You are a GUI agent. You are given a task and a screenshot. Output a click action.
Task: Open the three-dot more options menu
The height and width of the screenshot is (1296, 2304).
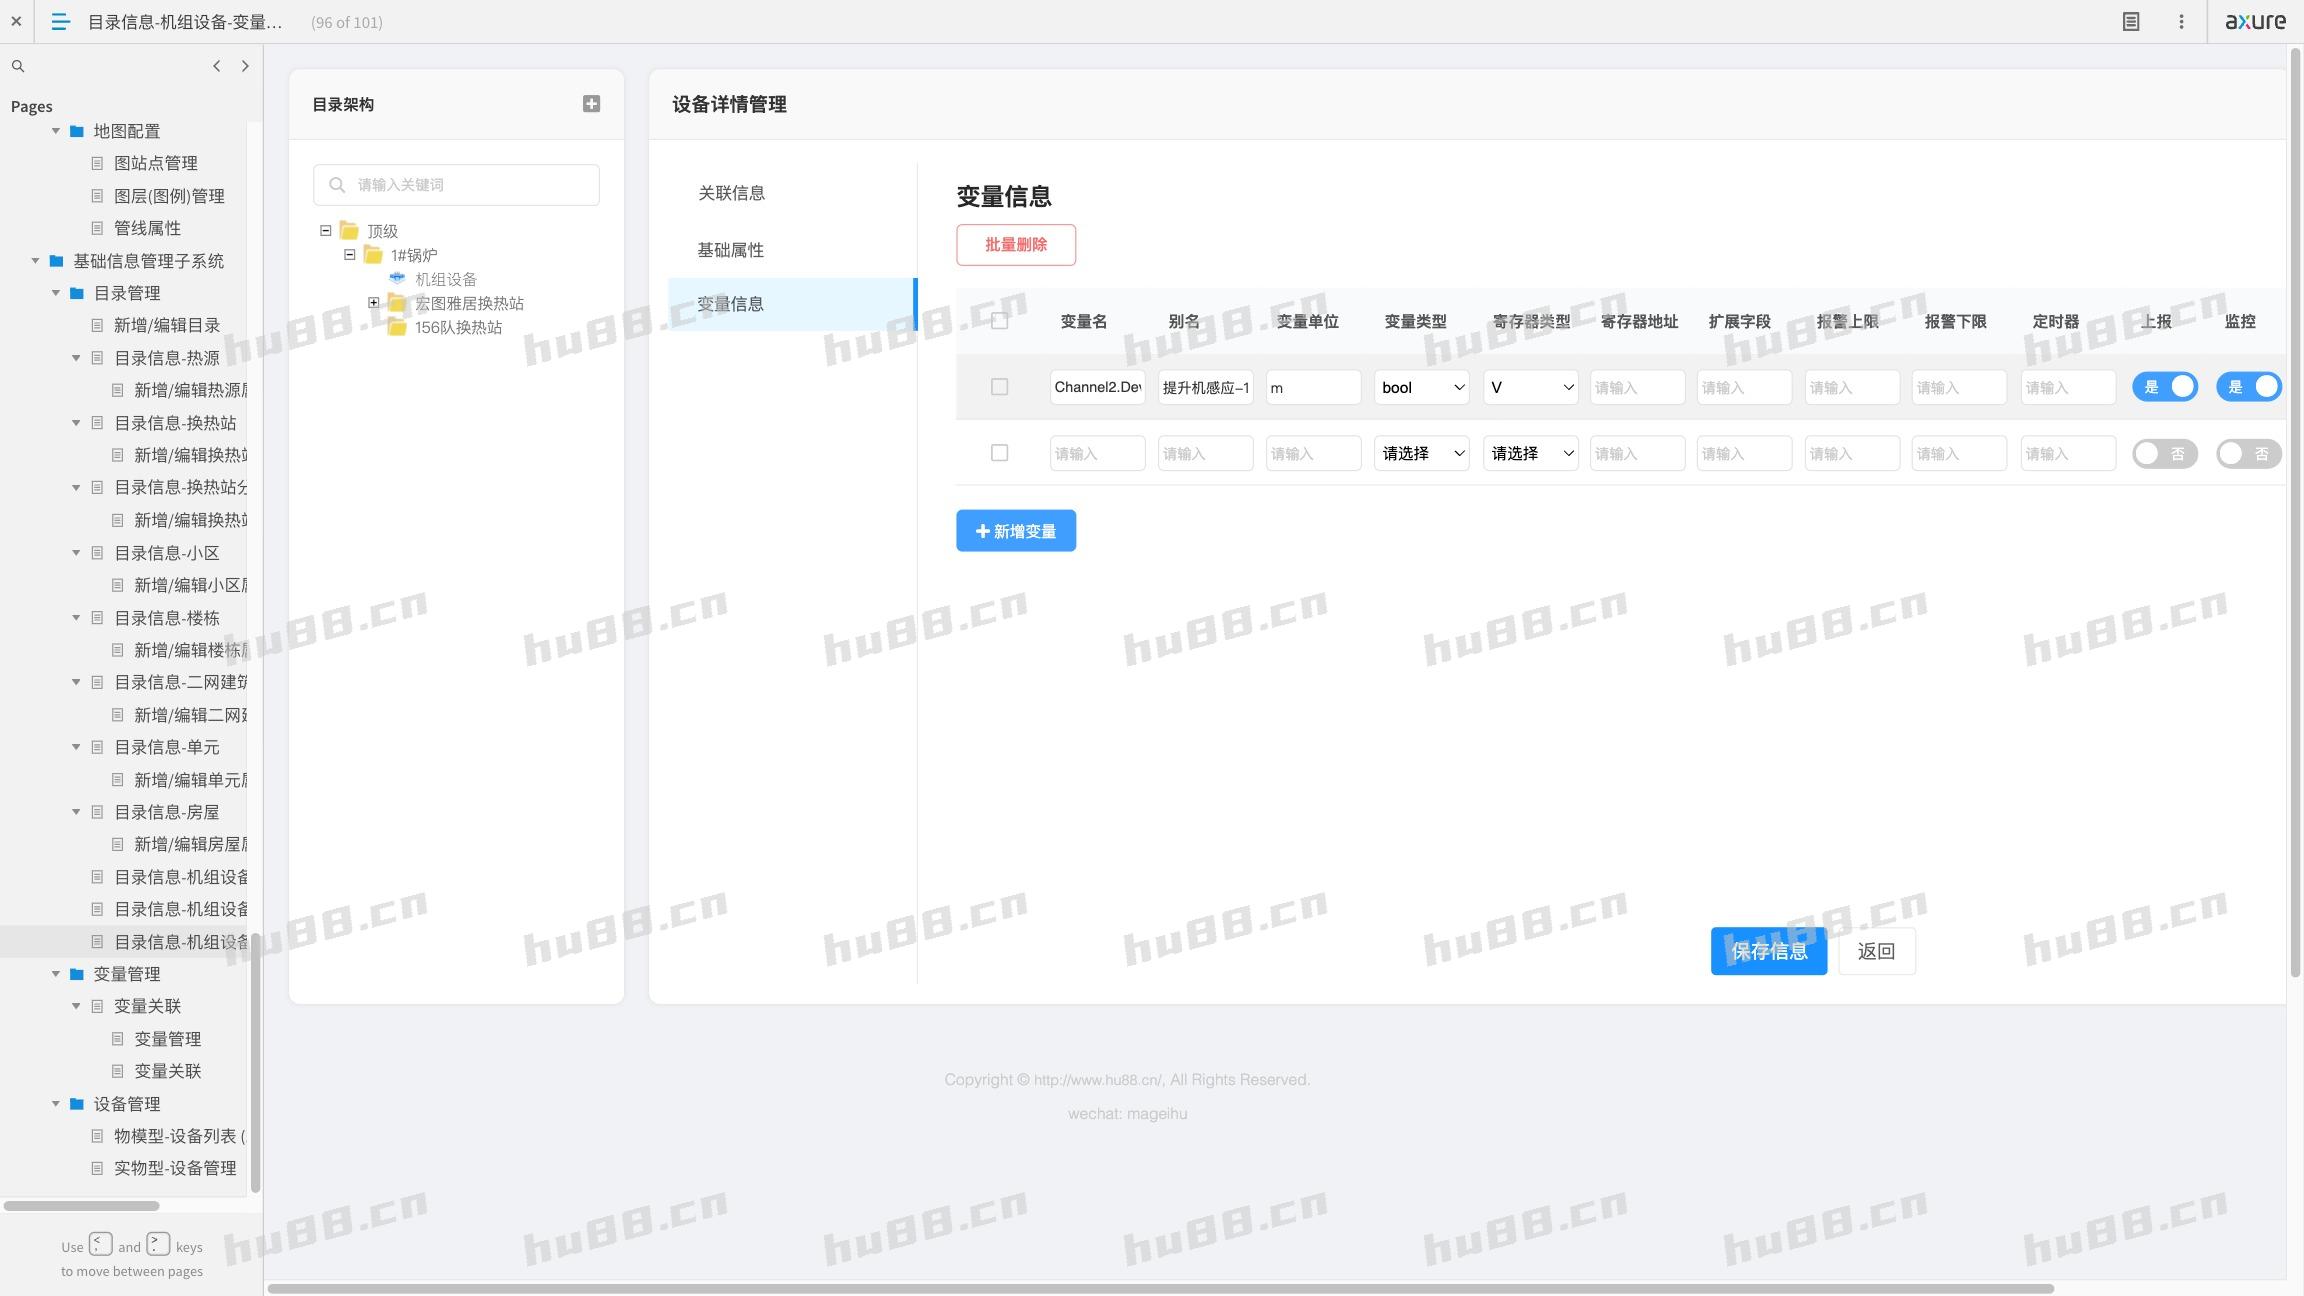(2181, 21)
